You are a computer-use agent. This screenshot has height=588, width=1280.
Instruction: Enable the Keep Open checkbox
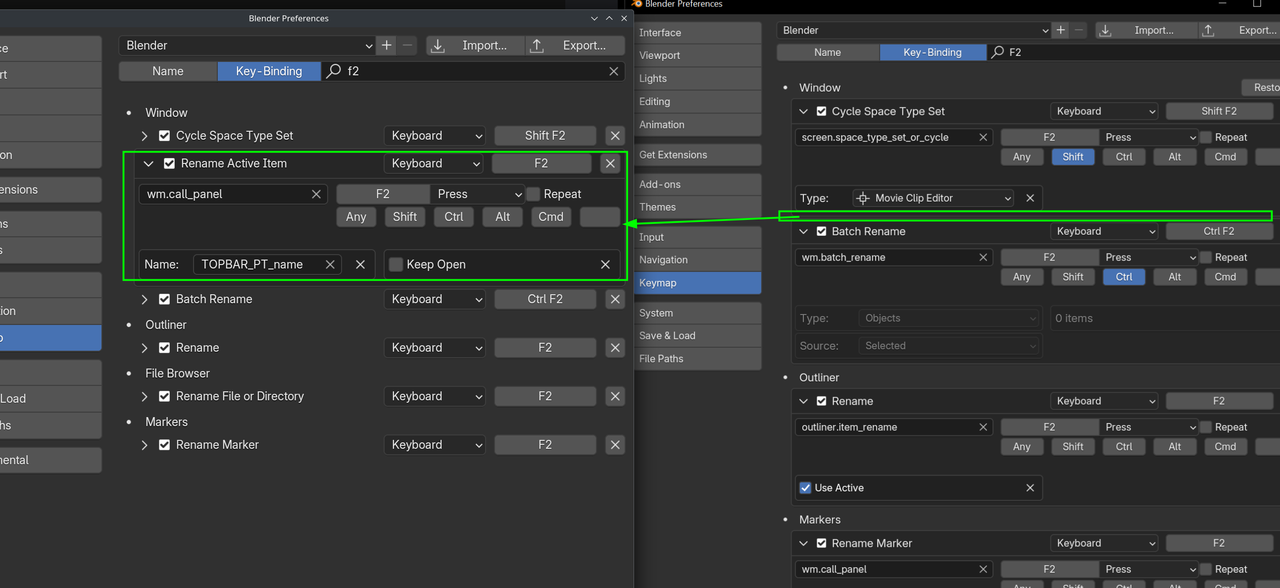tap(396, 264)
